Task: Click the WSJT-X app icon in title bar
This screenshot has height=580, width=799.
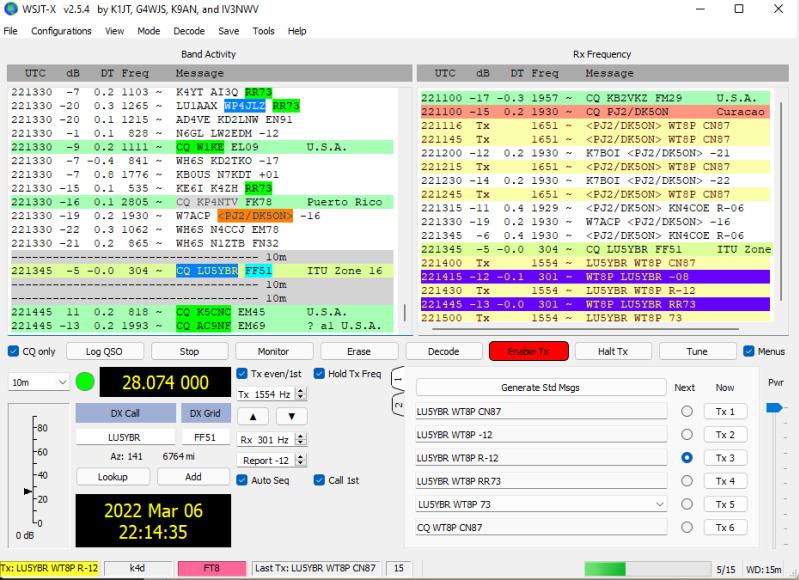Action: [x=10, y=9]
